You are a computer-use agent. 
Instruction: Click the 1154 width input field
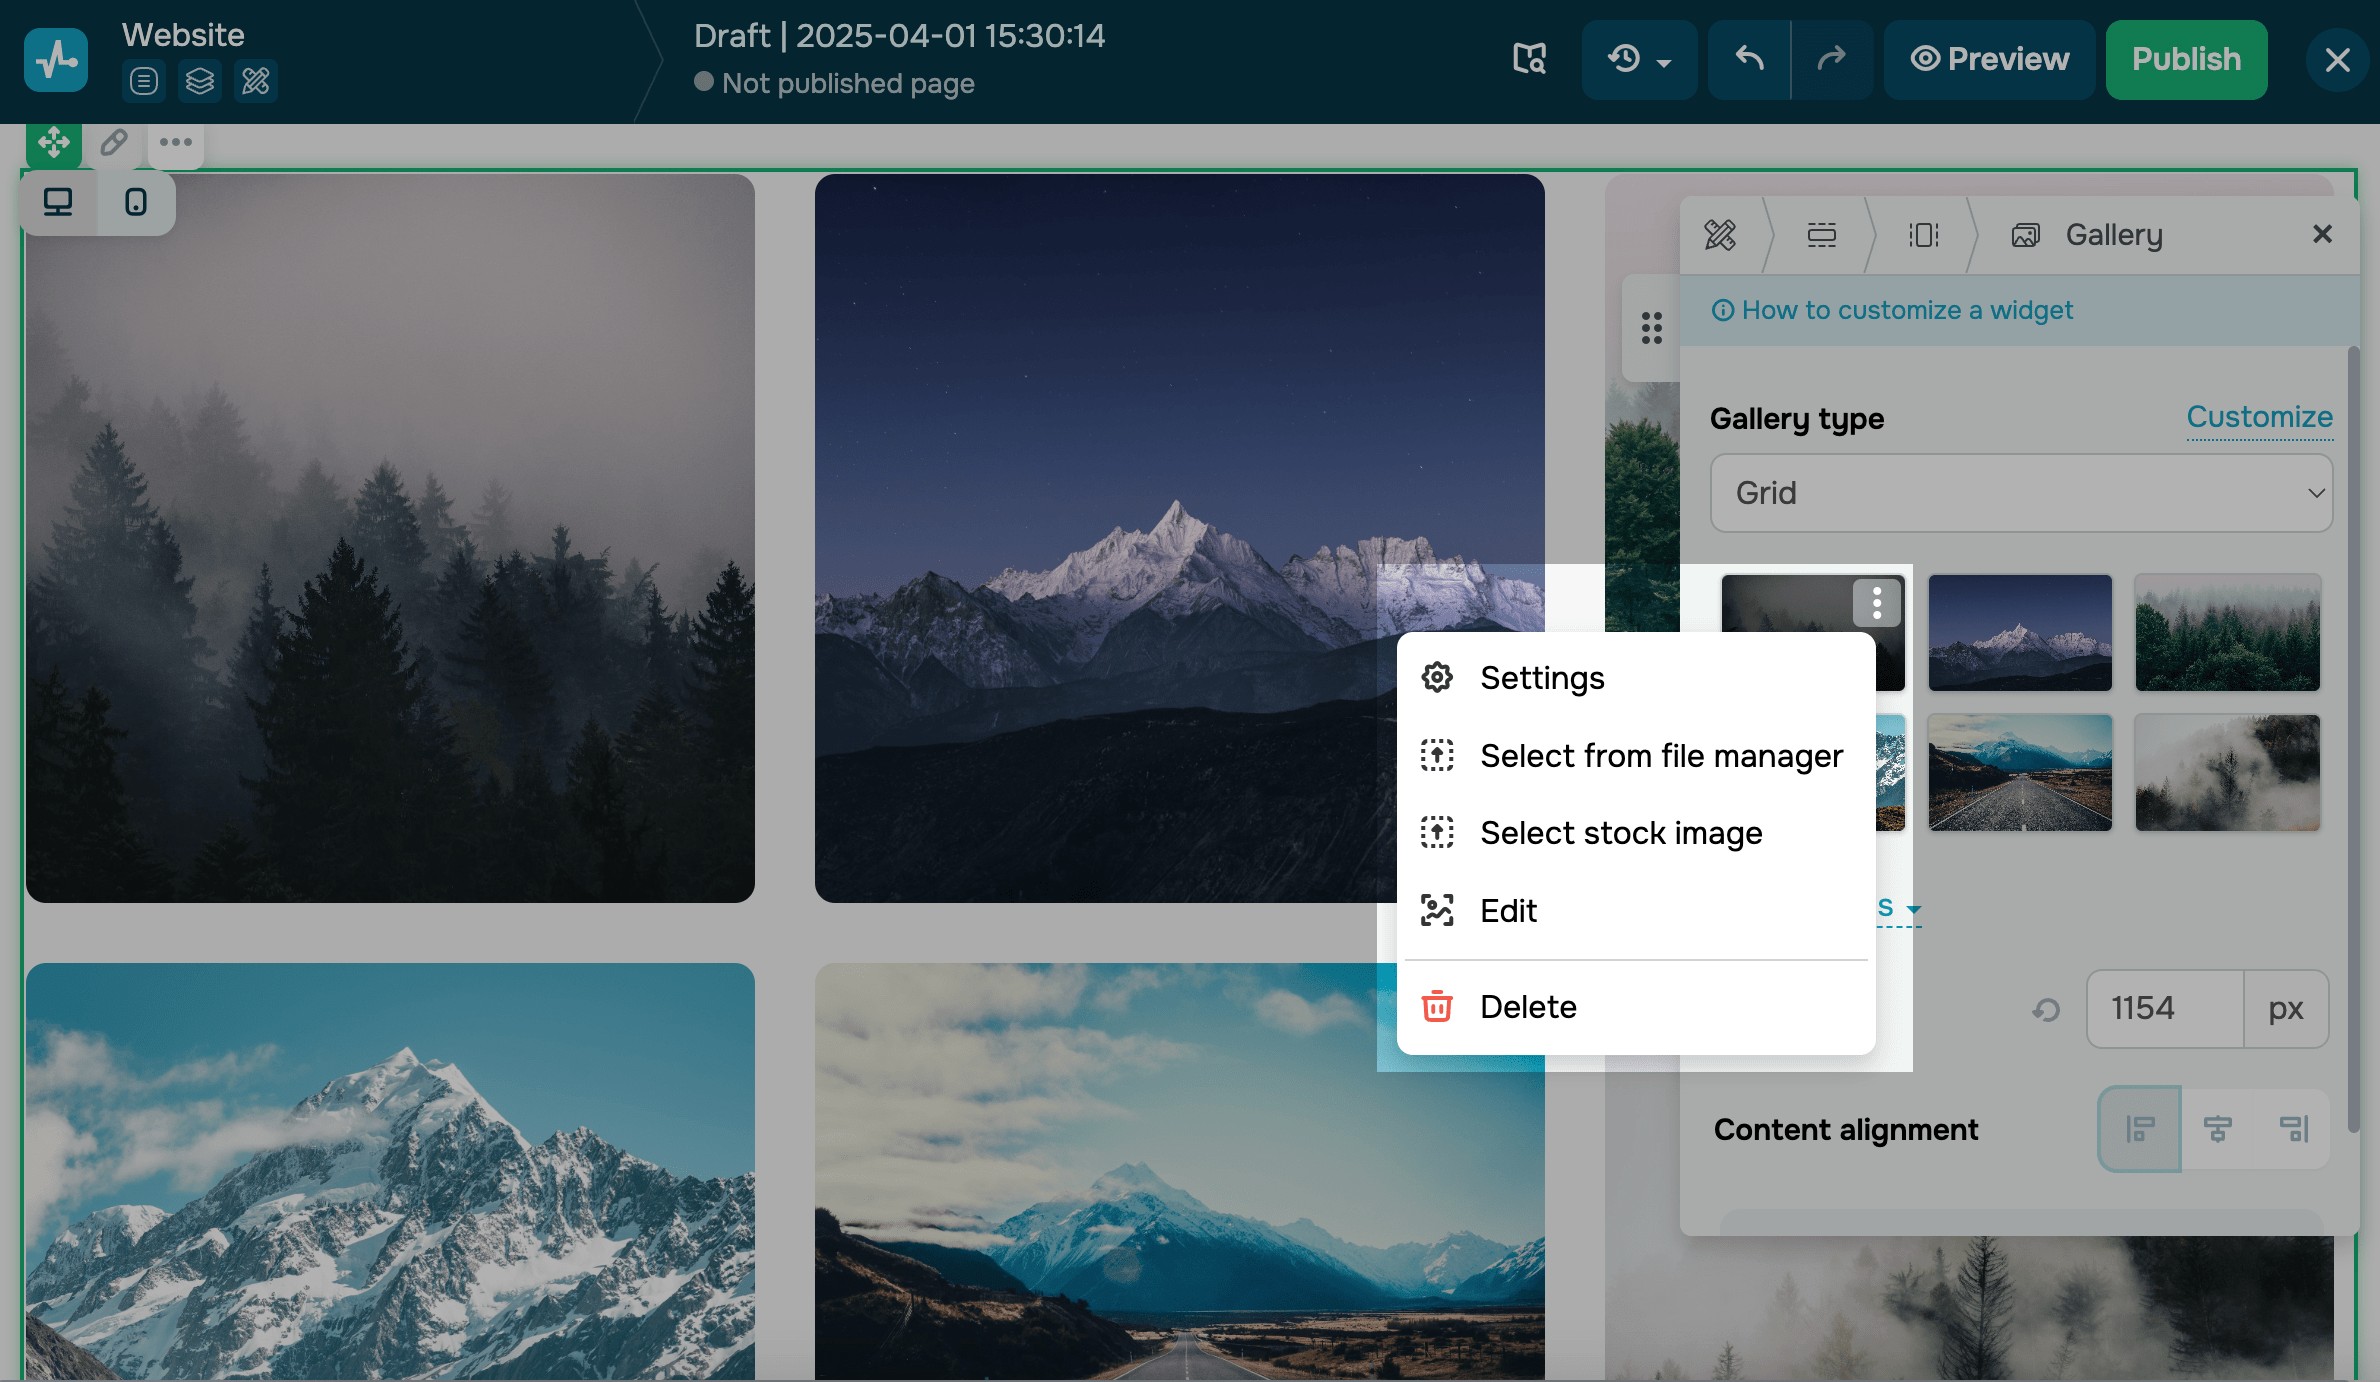tap(2164, 1008)
